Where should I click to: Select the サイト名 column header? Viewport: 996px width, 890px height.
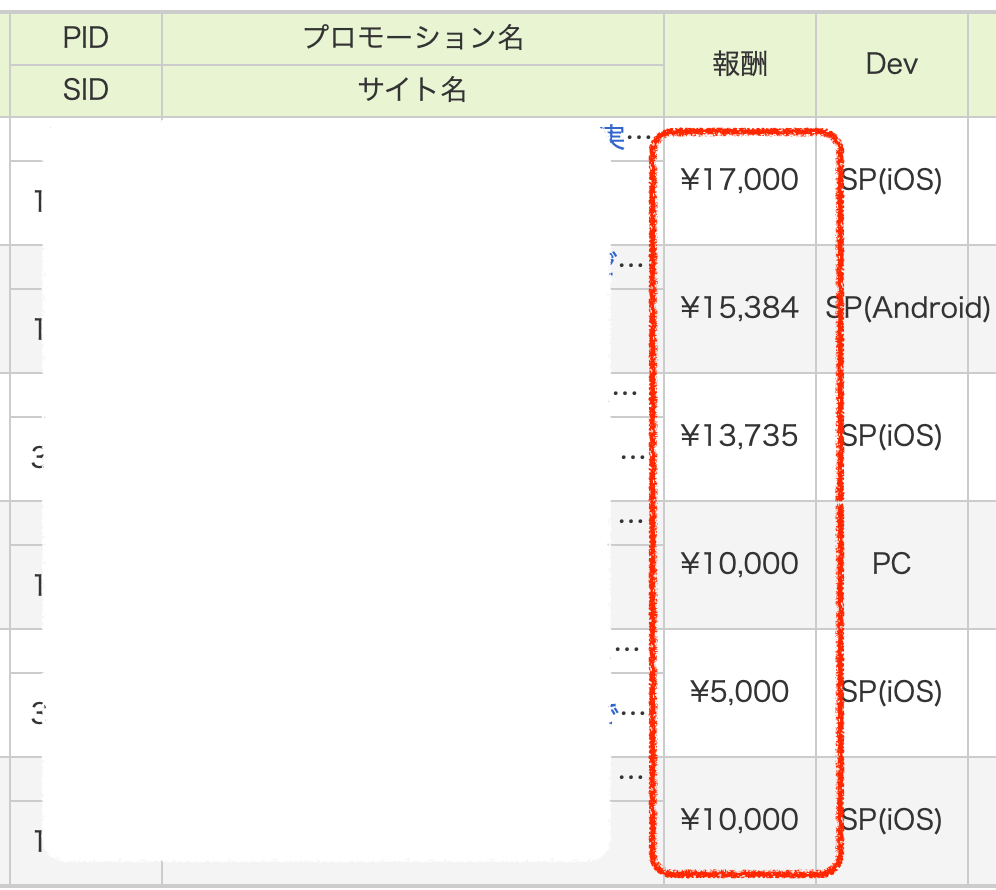(413, 91)
